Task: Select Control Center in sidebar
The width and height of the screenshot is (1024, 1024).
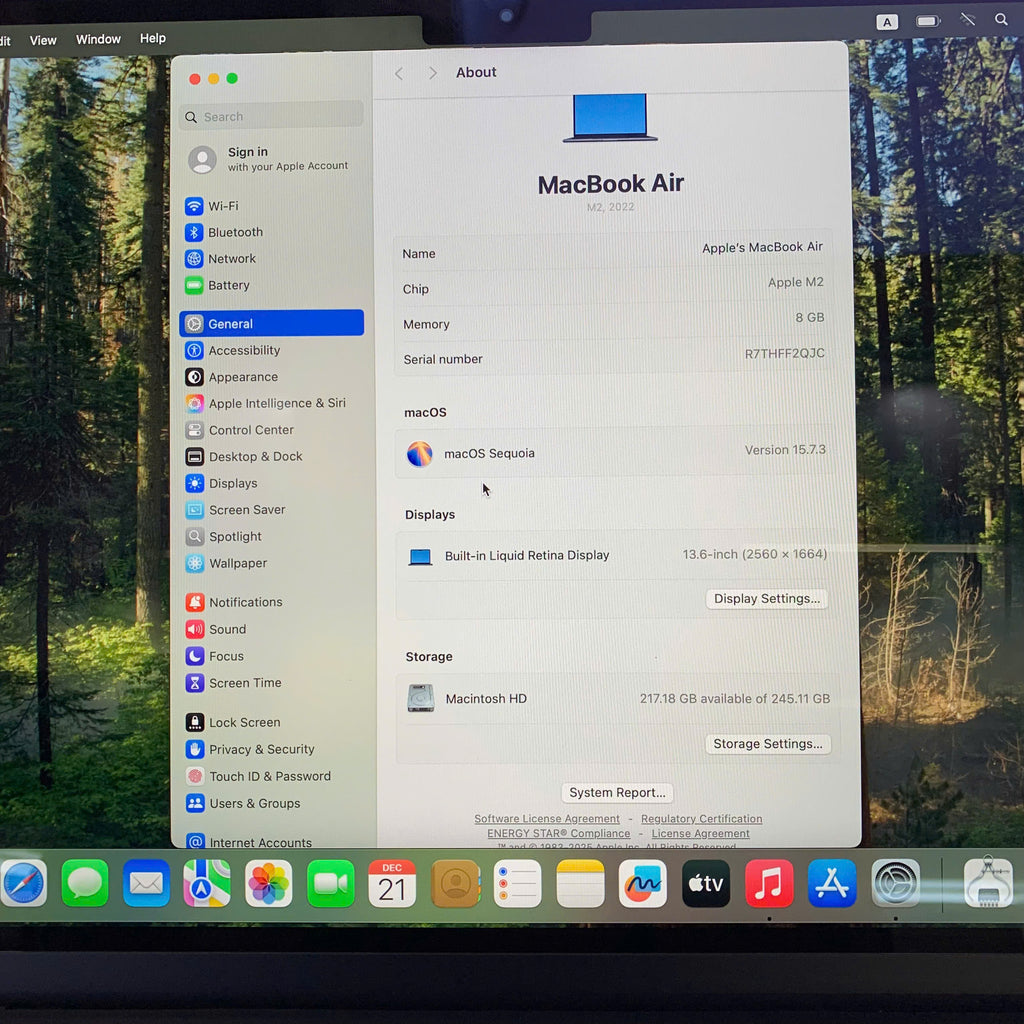Action: 250,430
